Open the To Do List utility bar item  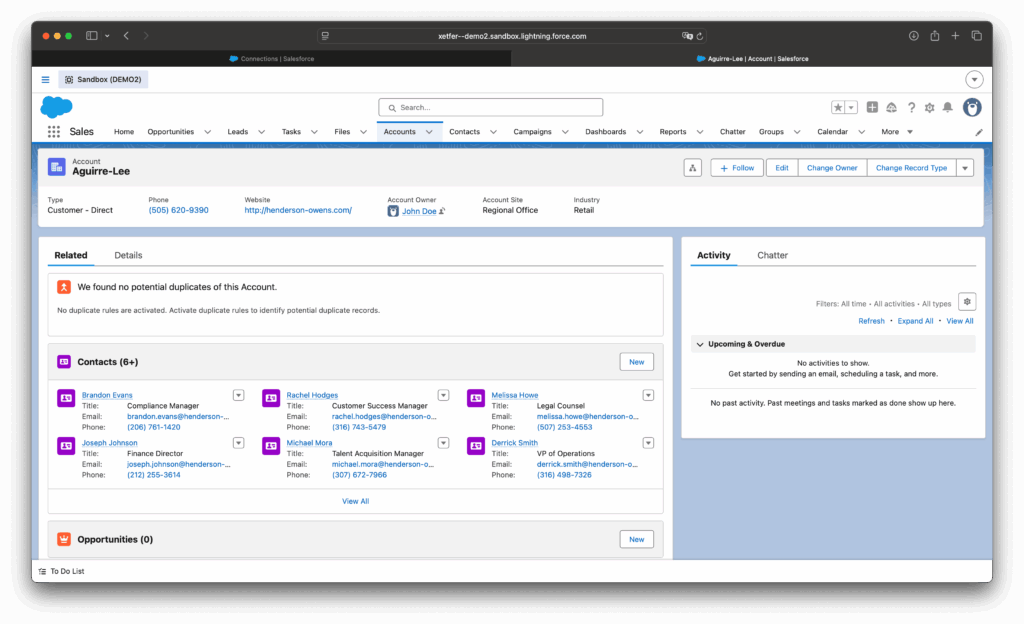tap(61, 572)
